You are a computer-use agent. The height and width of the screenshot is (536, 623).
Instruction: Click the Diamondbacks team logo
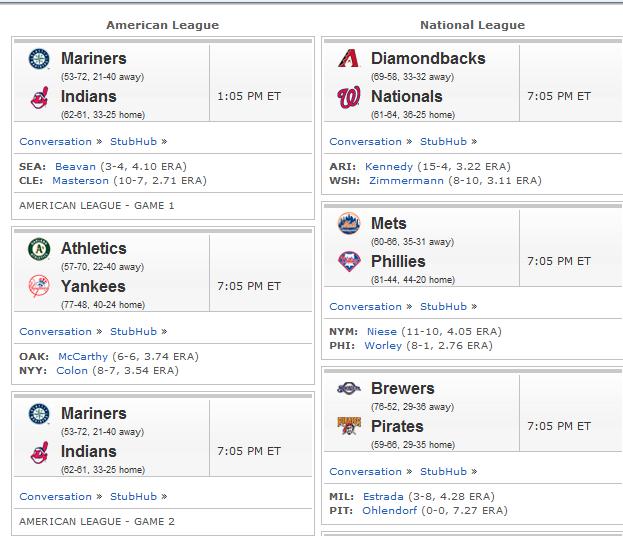348,58
